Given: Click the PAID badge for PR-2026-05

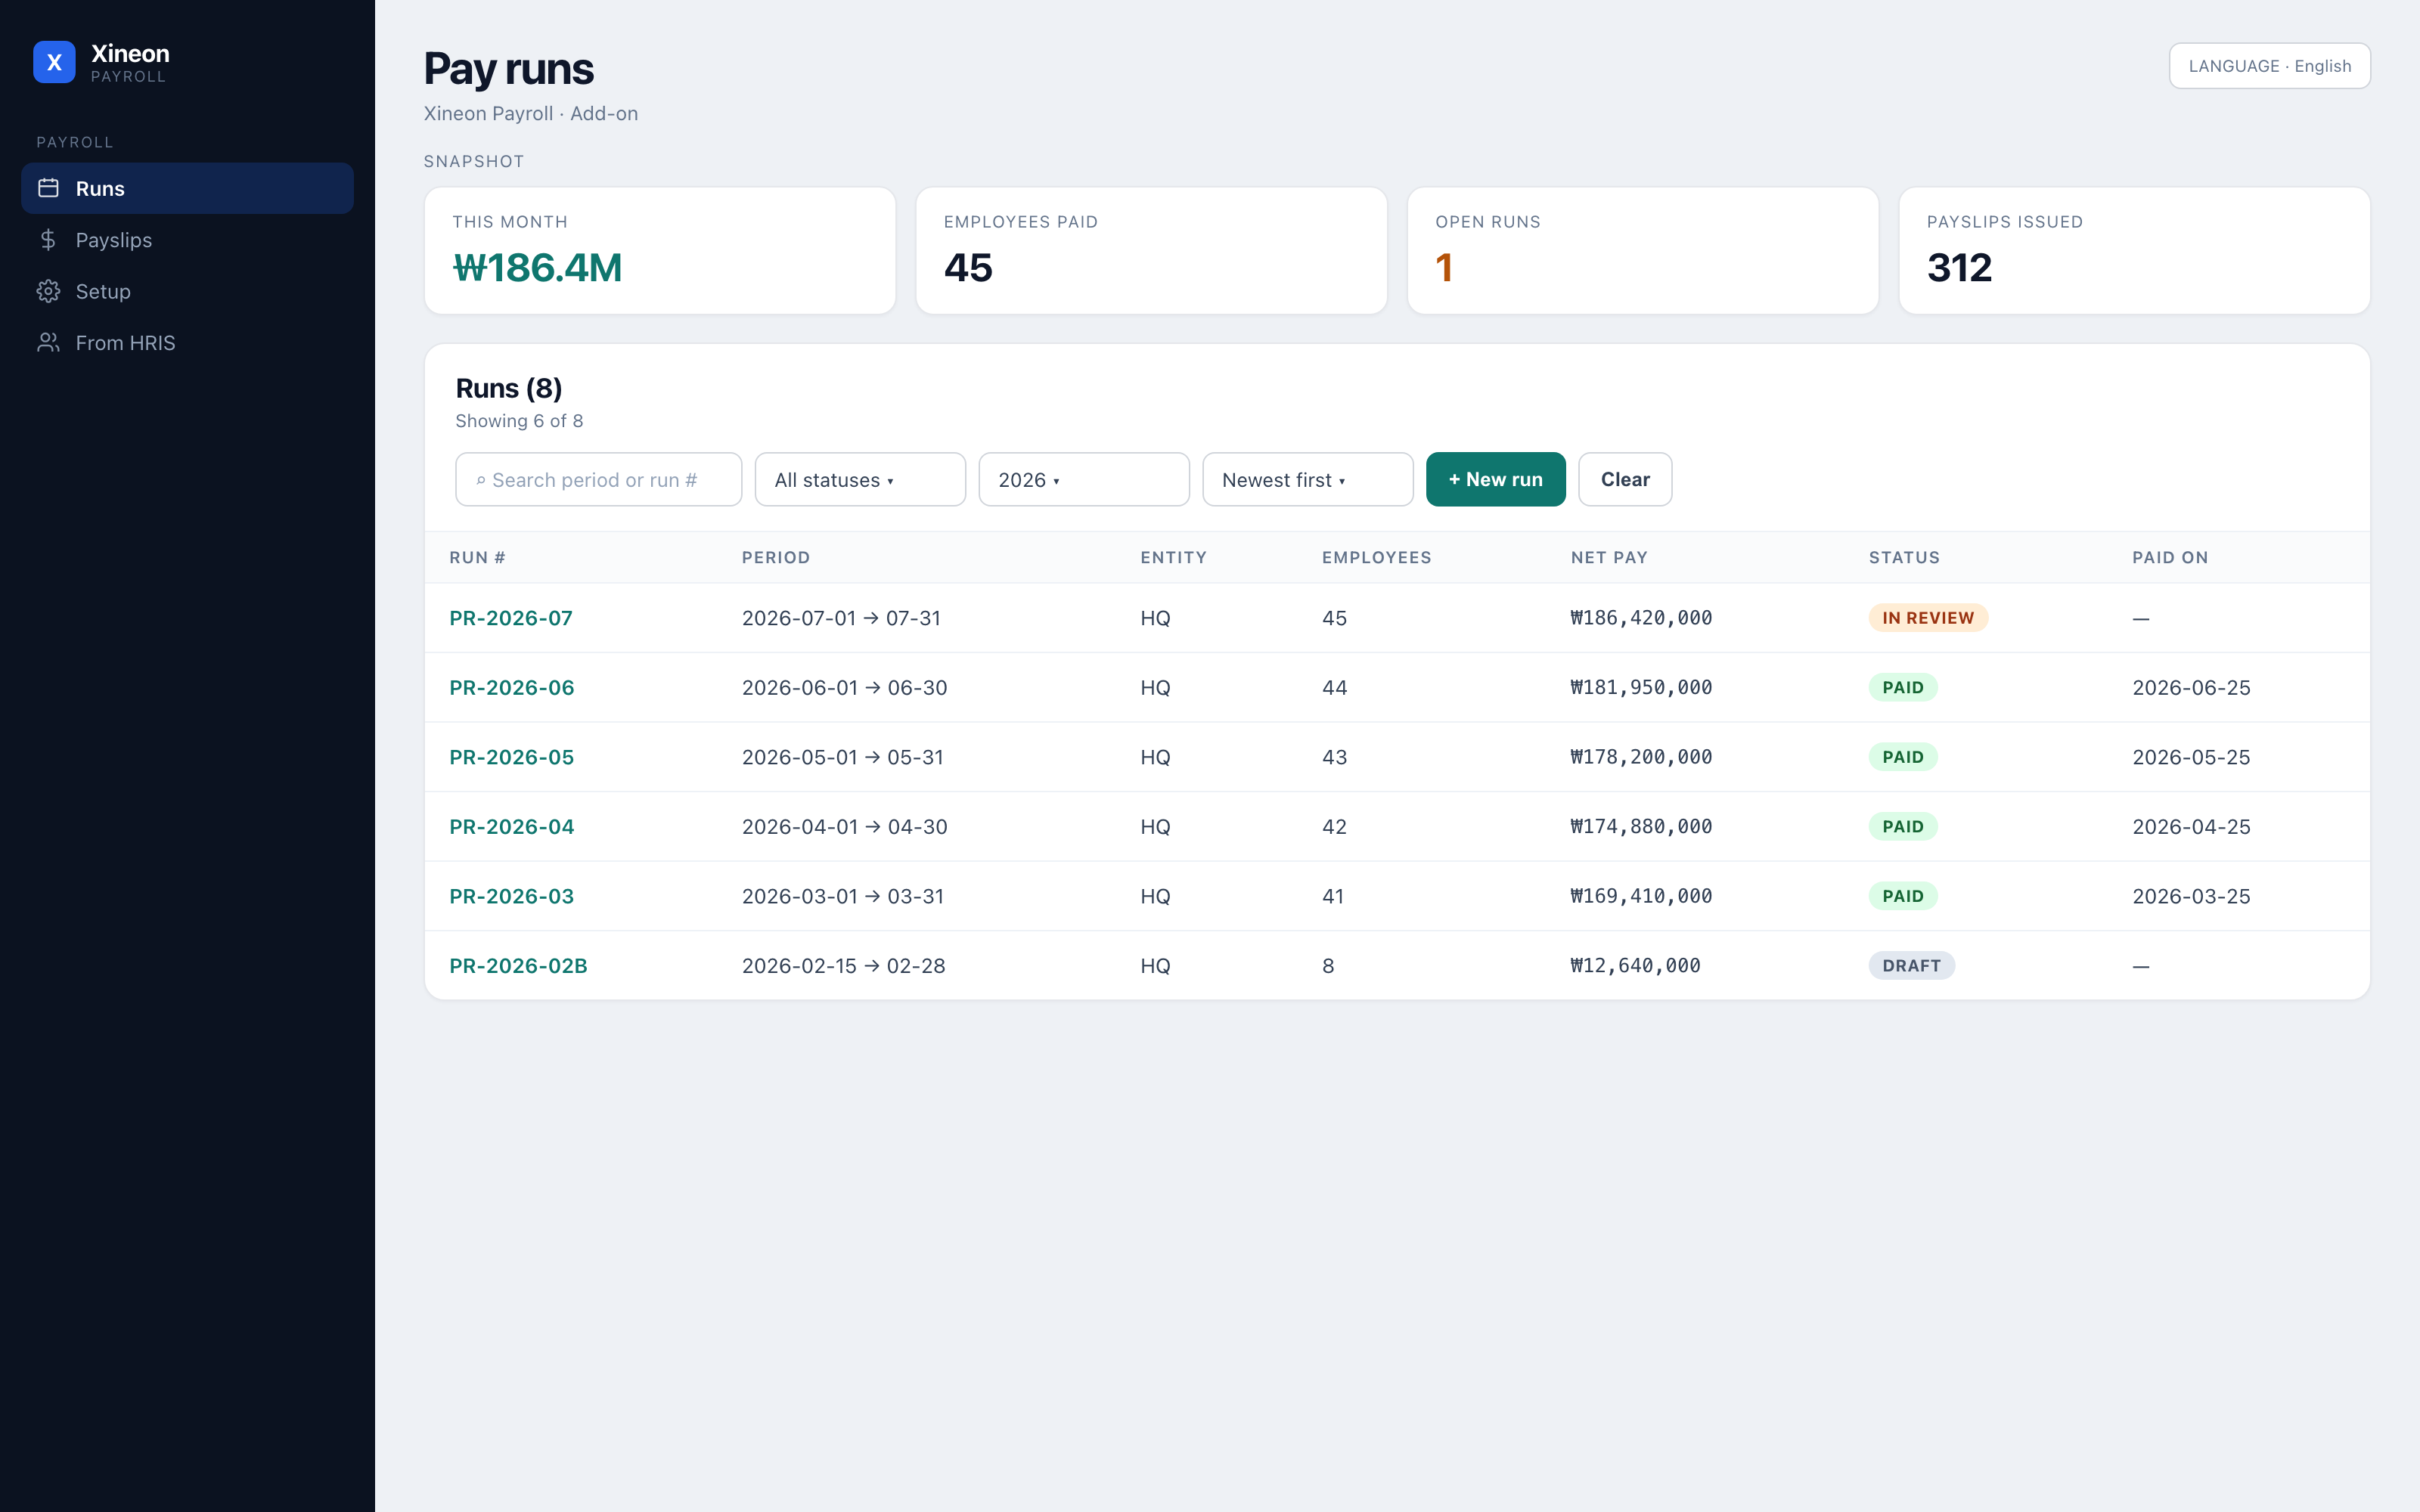Looking at the screenshot, I should click(x=1903, y=757).
